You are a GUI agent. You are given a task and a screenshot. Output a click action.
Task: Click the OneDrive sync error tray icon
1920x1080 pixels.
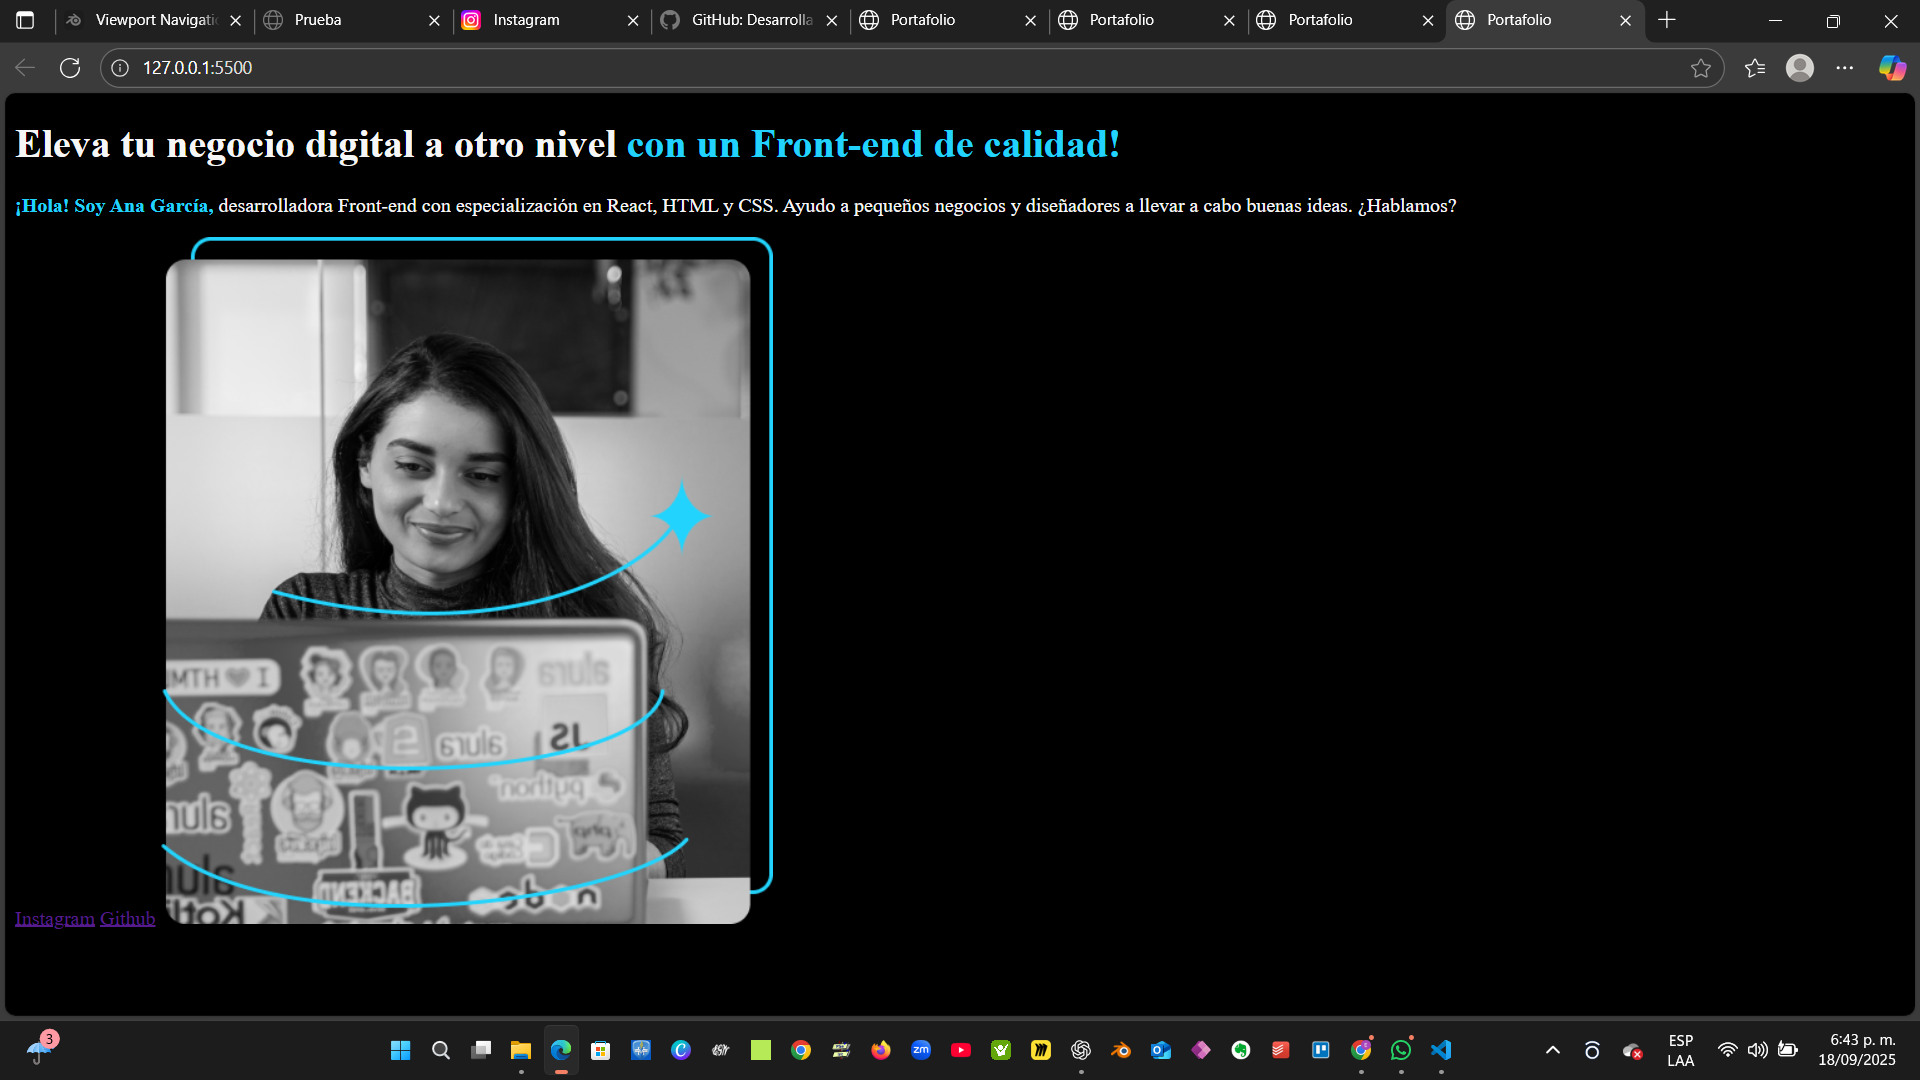click(1632, 1050)
